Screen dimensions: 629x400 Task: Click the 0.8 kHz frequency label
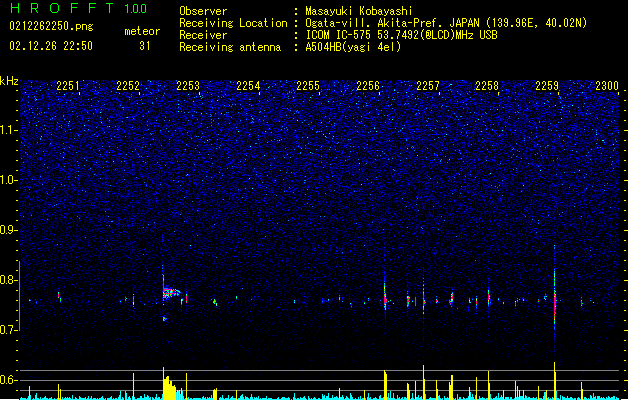point(9,280)
